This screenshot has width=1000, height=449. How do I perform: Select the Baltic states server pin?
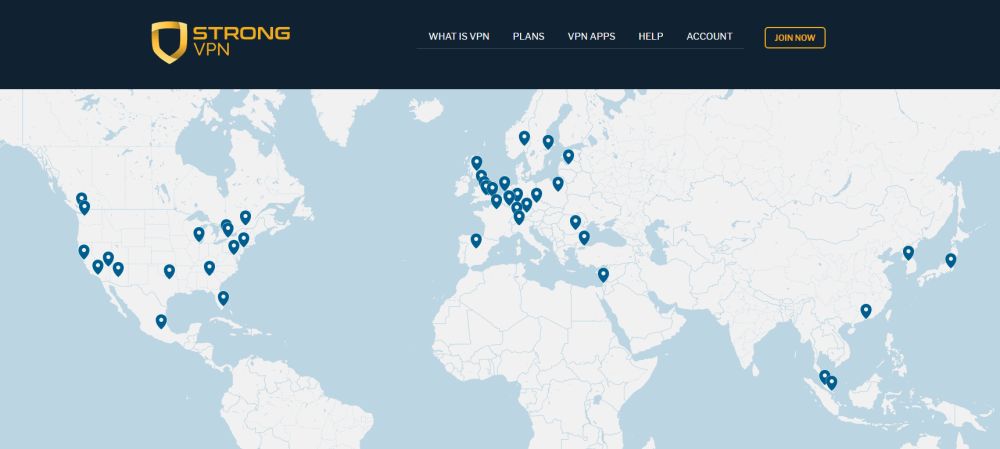(x=568, y=156)
